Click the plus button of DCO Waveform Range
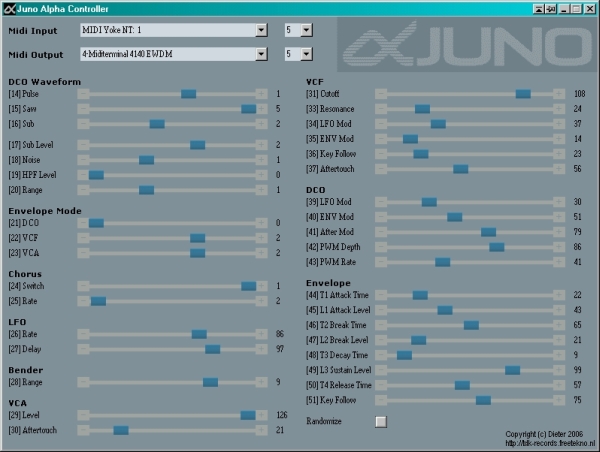Viewport: 600px width, 452px height. coord(261,189)
